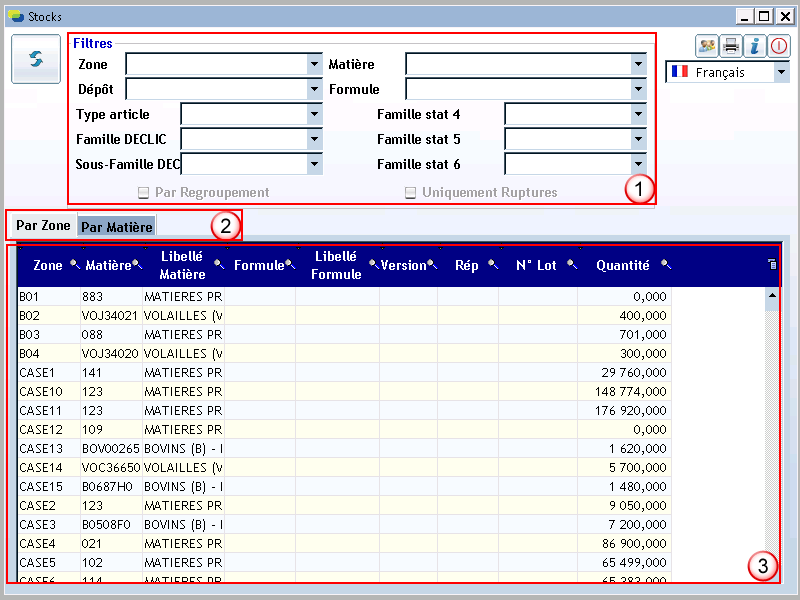The height and width of the screenshot is (600, 800).
Task: Click the search icon beside Matière column header
Action: coord(137,264)
